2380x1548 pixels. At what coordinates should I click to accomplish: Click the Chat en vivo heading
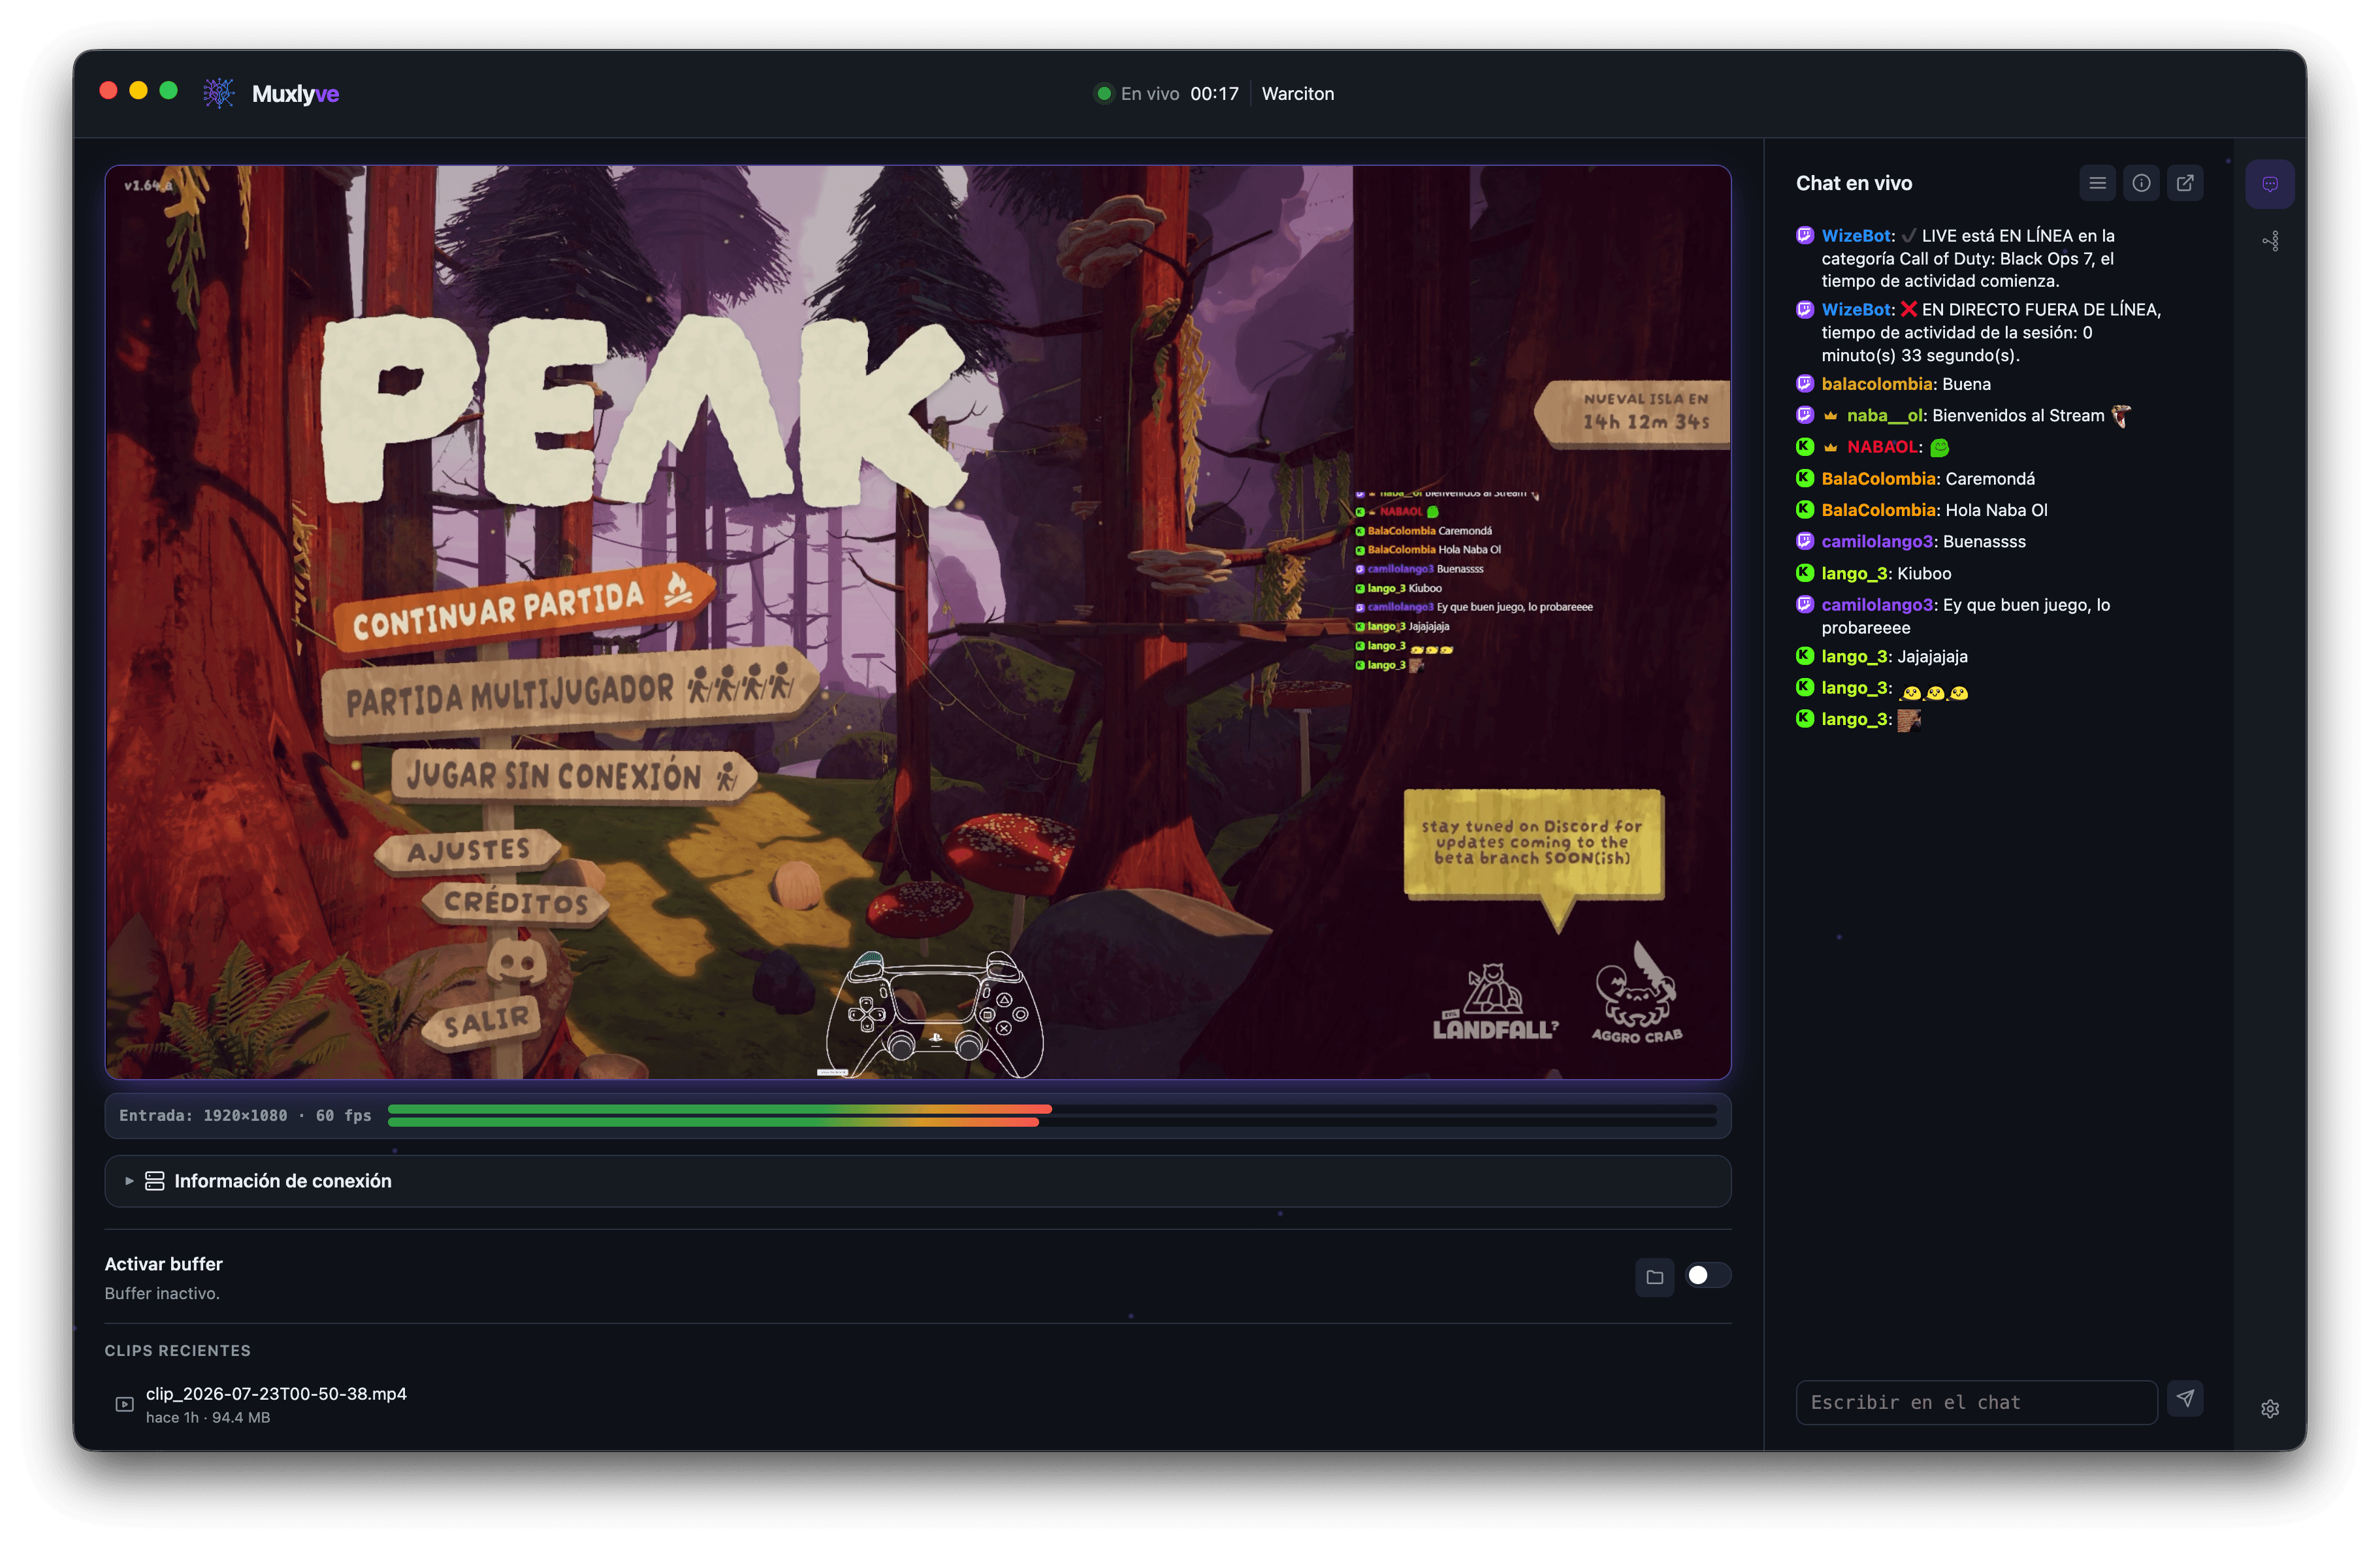[x=1854, y=183]
